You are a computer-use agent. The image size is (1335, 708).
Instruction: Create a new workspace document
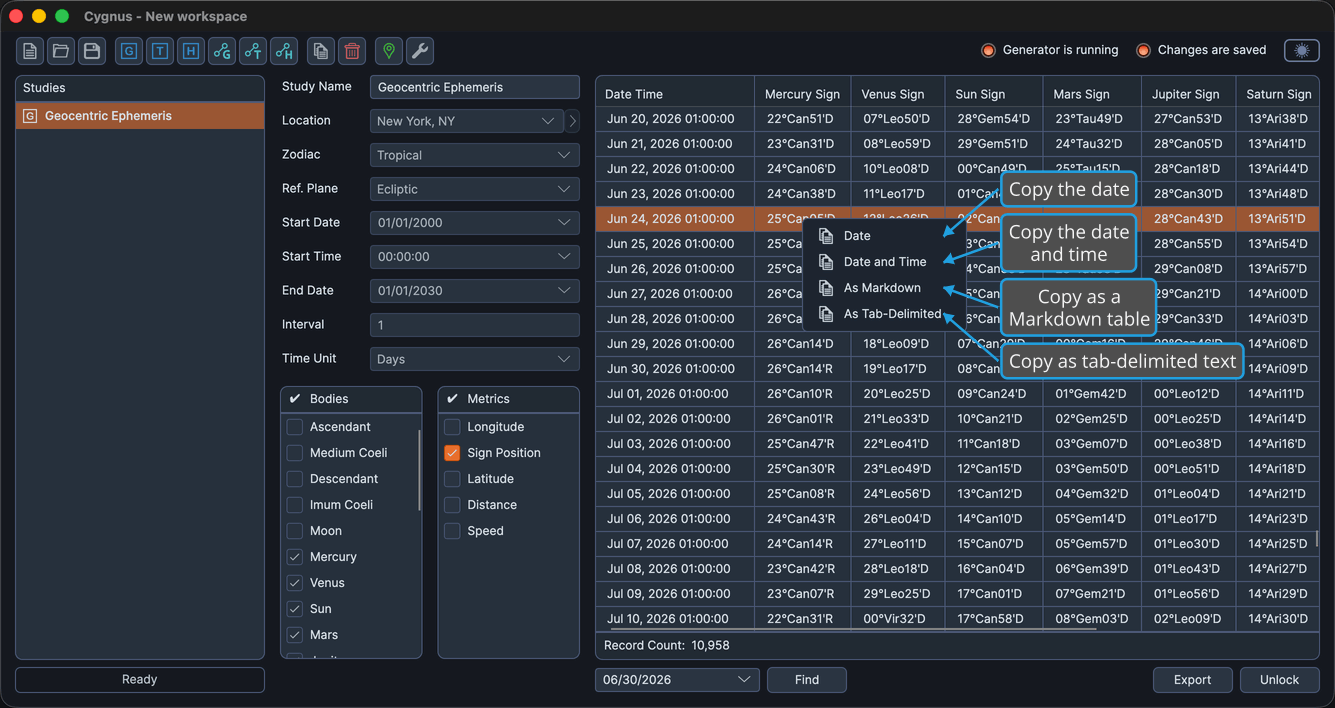click(x=30, y=51)
